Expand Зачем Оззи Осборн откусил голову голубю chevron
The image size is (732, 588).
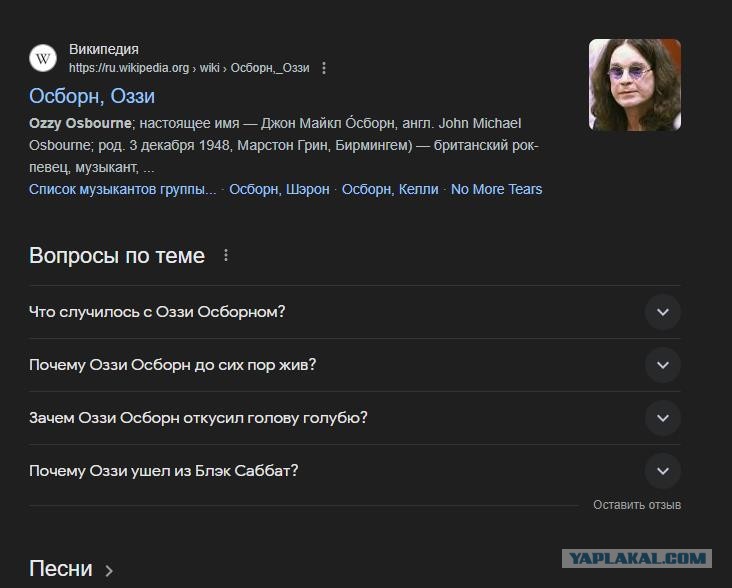pyautogui.click(x=662, y=418)
